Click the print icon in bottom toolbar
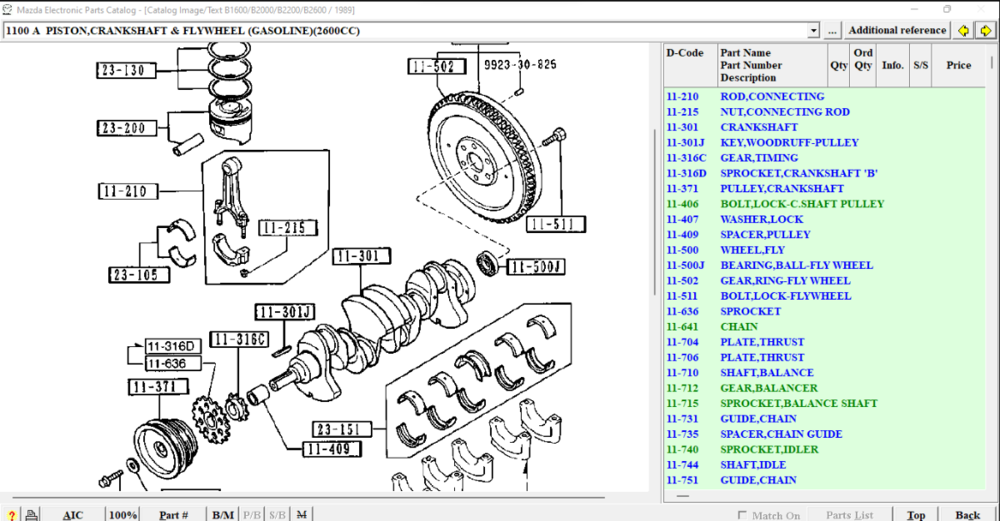The image size is (1000, 521). coord(32,515)
